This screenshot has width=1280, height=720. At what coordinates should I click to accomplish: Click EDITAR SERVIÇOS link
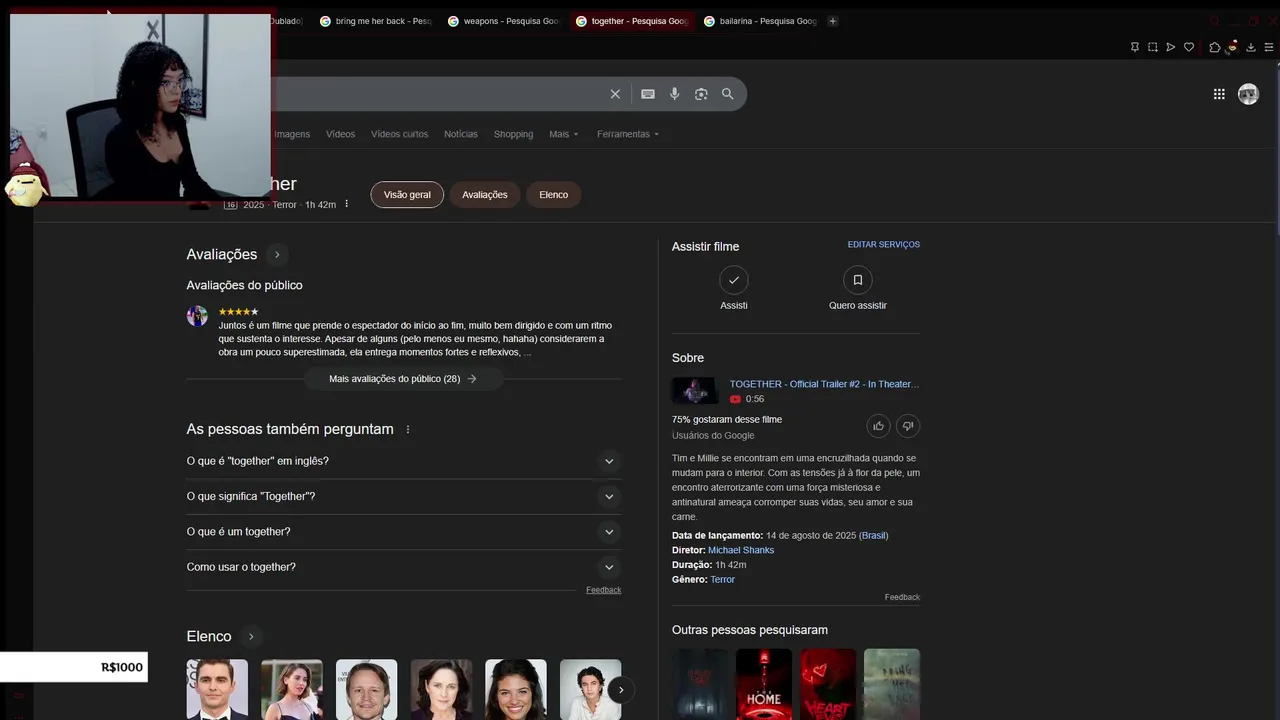coord(884,245)
